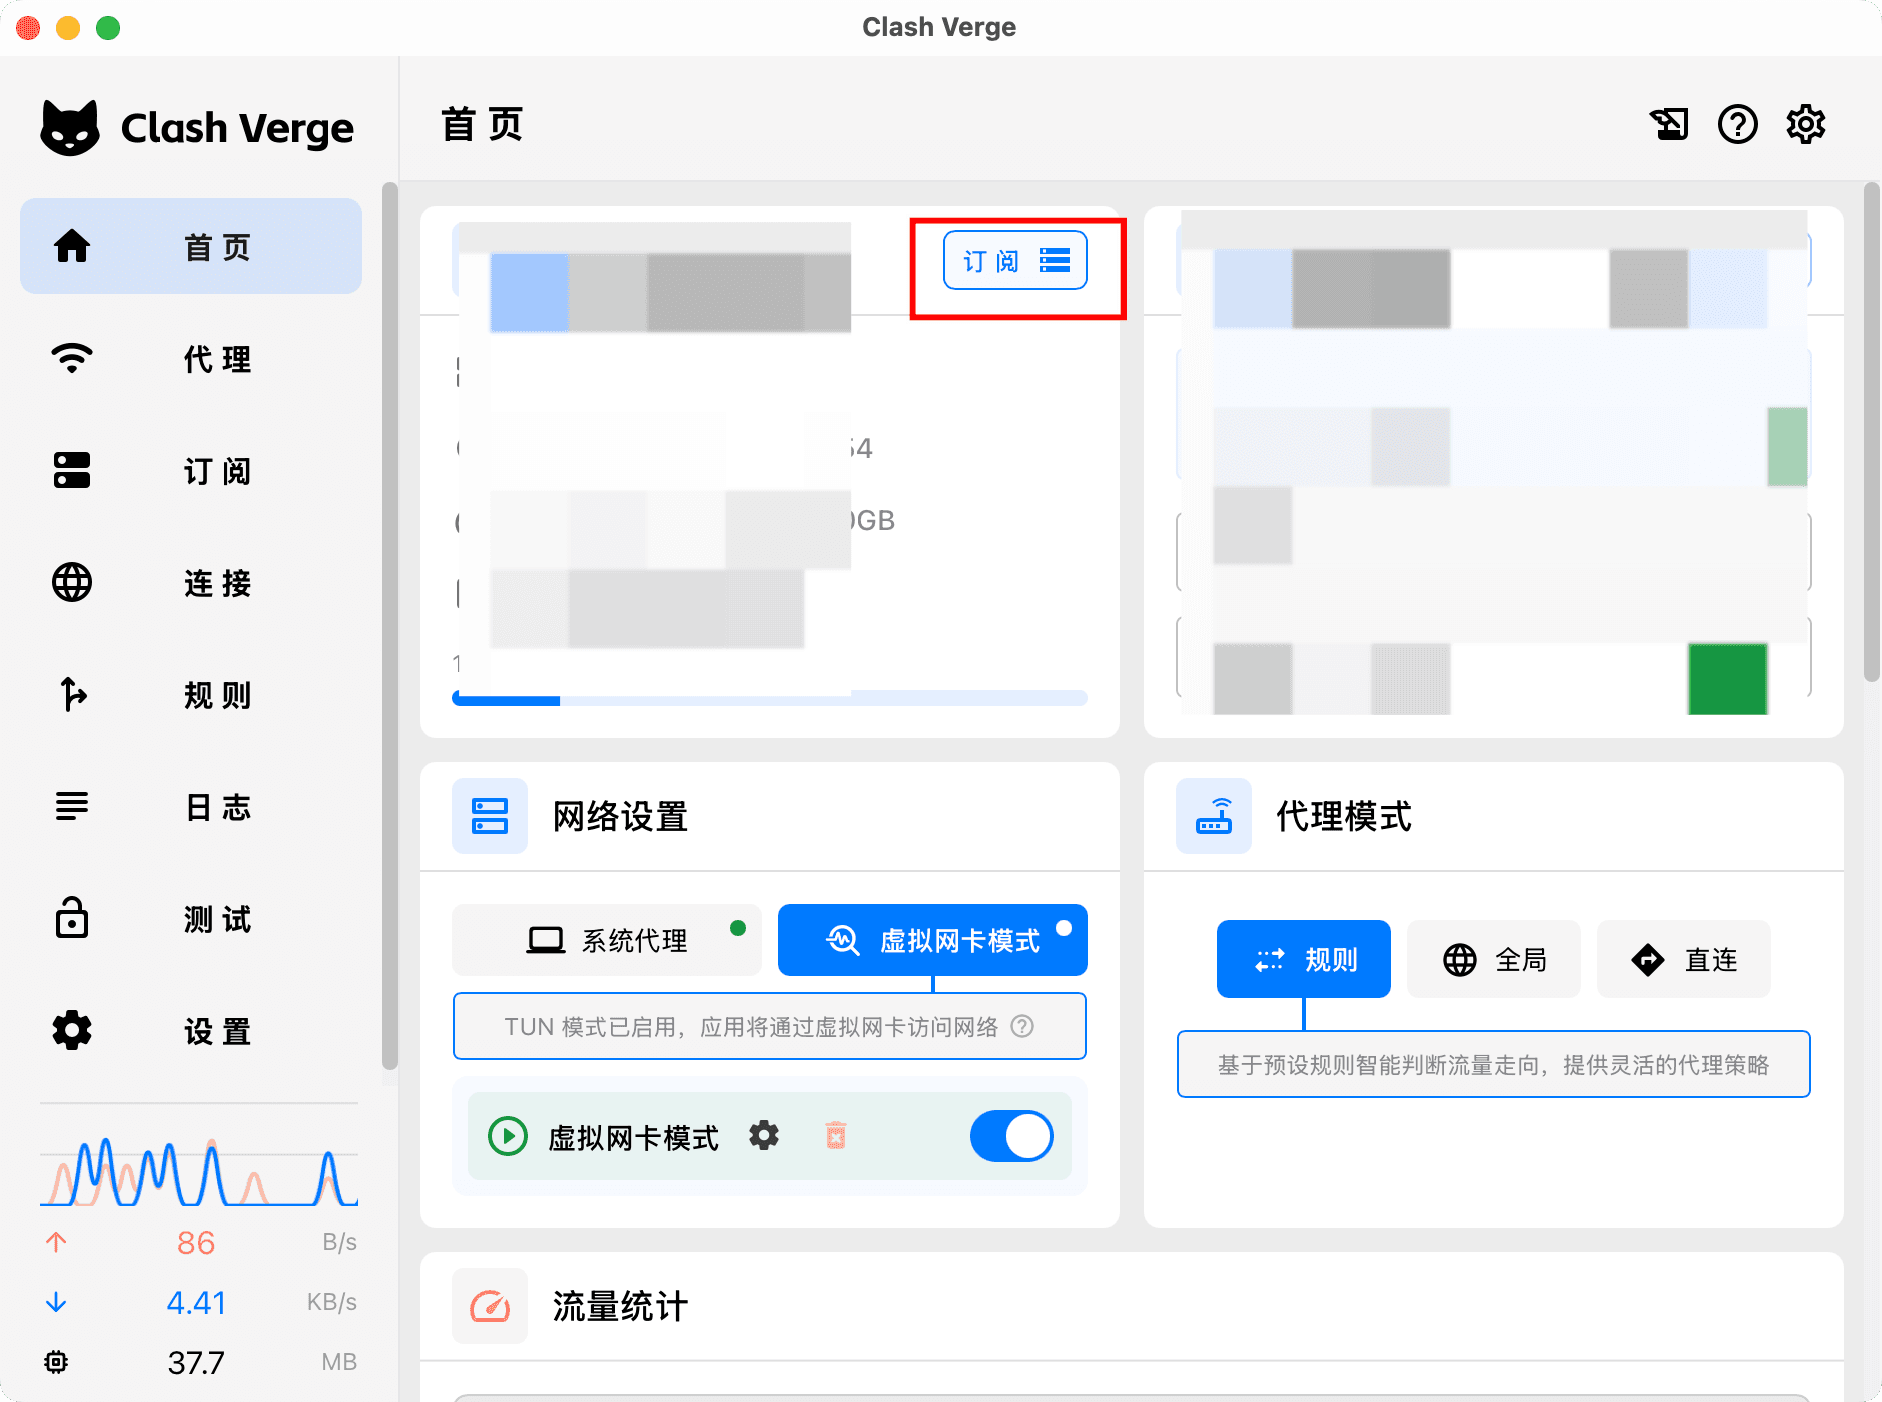Click the gear icon beside 设置 in sidebar
Viewport: 1882px width, 1402px height.
[72, 1030]
